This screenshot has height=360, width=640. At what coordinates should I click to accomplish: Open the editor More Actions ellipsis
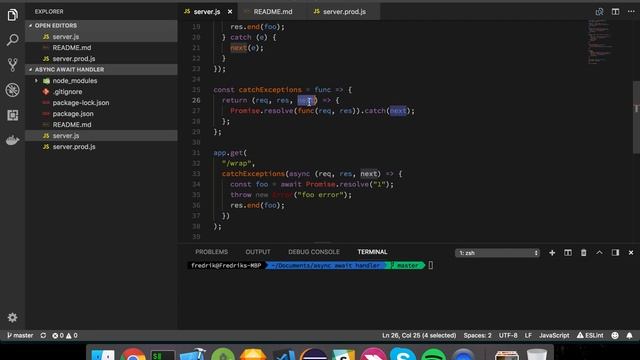(x=631, y=12)
